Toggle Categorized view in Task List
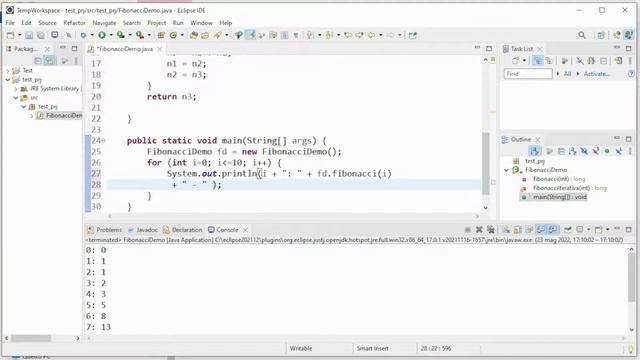Viewport: 640px width, 360px height. coord(538,61)
